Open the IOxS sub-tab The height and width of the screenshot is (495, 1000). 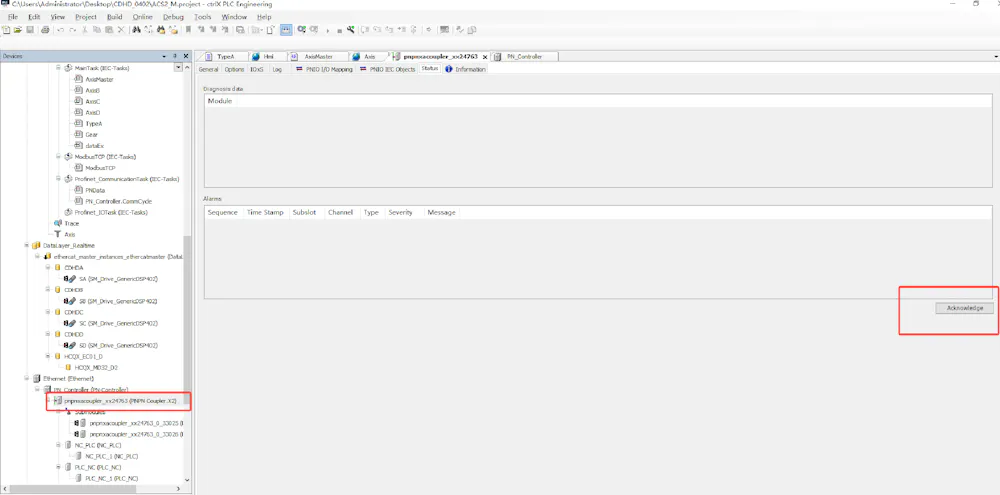click(x=257, y=69)
